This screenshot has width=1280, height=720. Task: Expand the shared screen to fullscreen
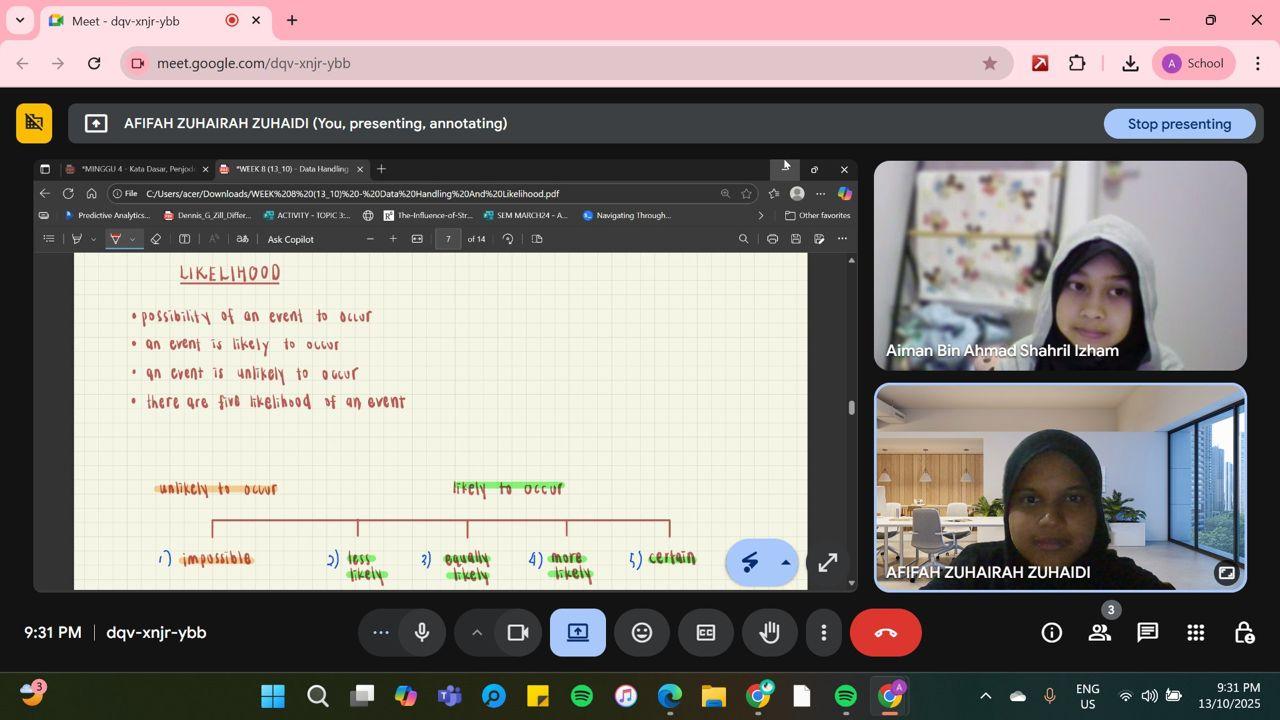(828, 563)
